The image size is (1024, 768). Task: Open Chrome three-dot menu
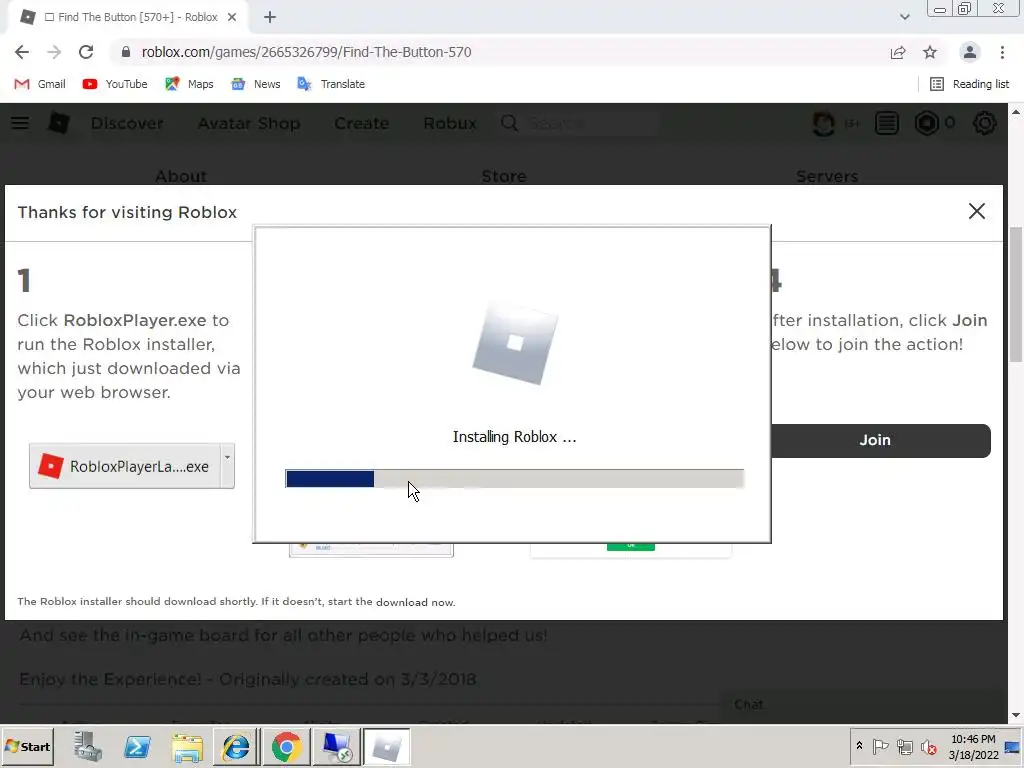[x=1002, y=52]
